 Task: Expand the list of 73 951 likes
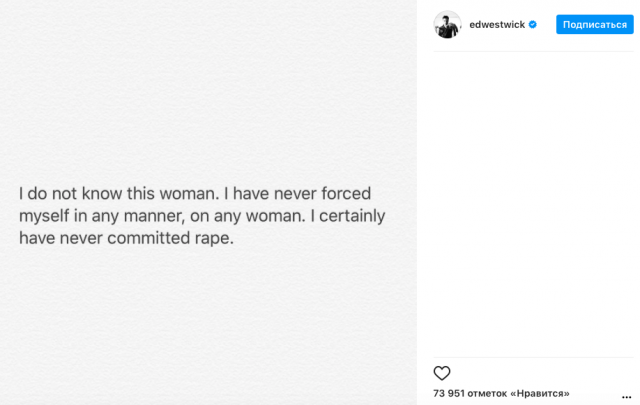point(501,394)
